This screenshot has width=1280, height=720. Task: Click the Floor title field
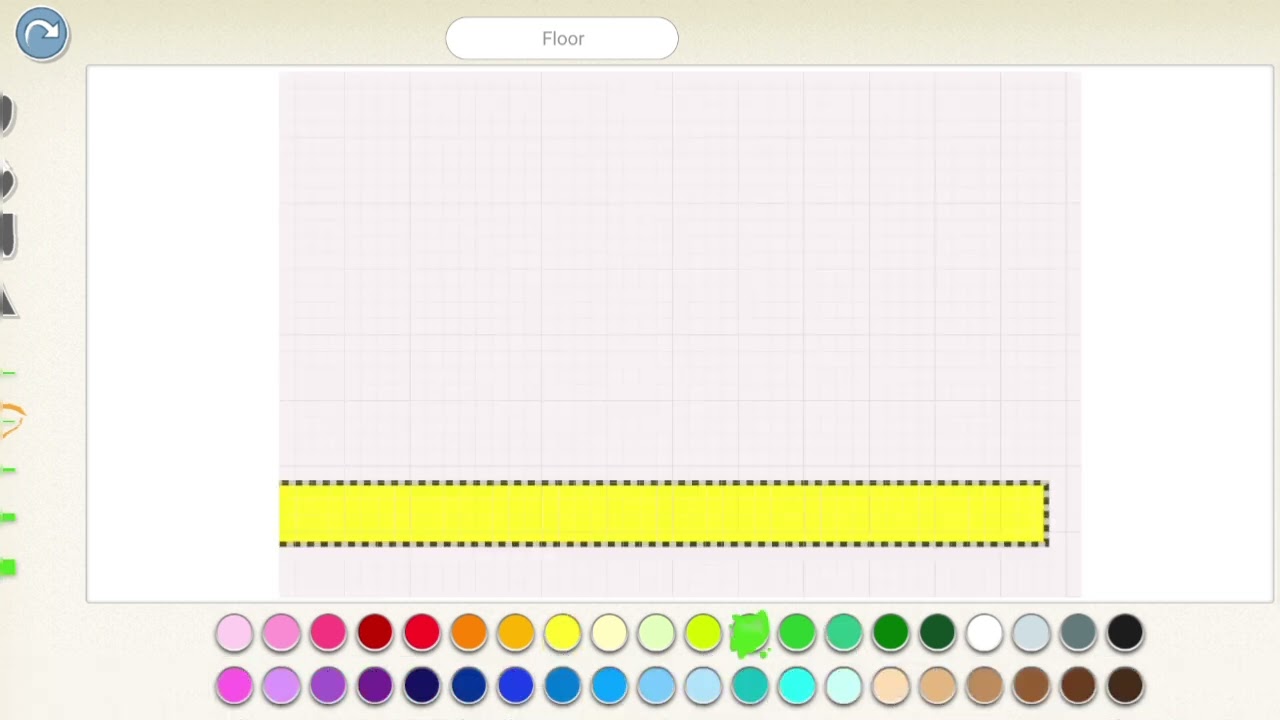point(562,38)
